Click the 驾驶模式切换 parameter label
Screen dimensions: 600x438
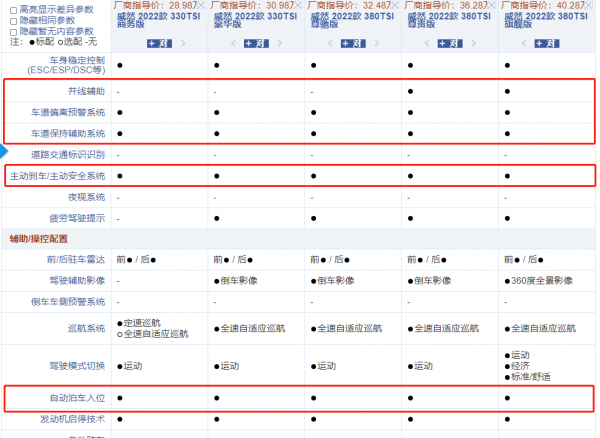77,366
